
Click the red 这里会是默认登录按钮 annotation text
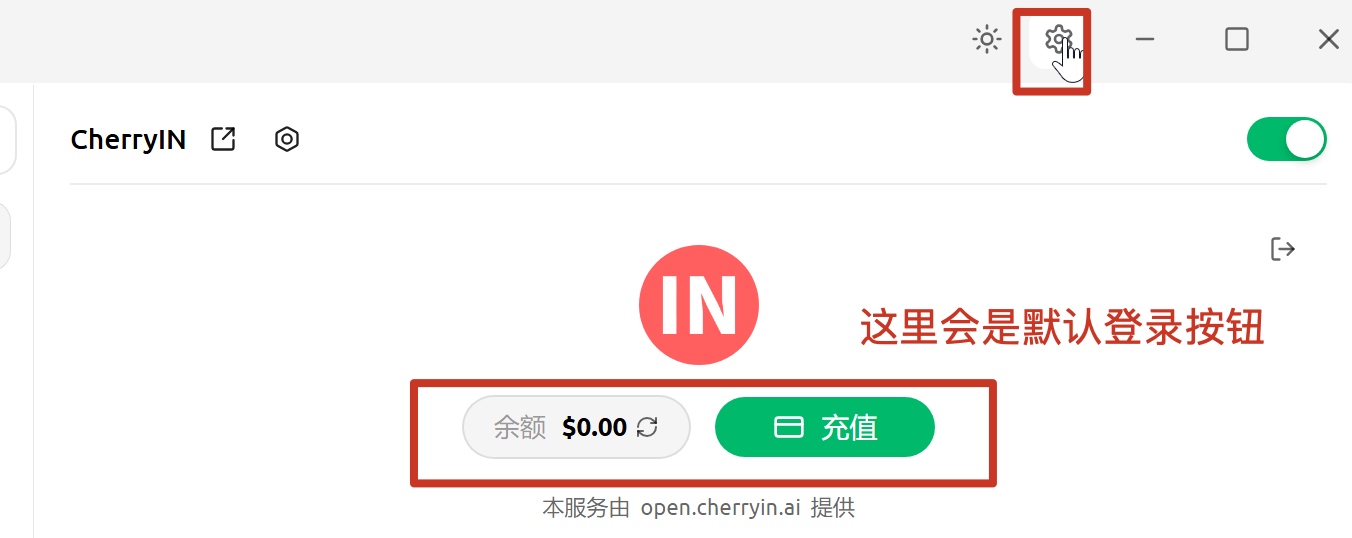[1063, 327]
